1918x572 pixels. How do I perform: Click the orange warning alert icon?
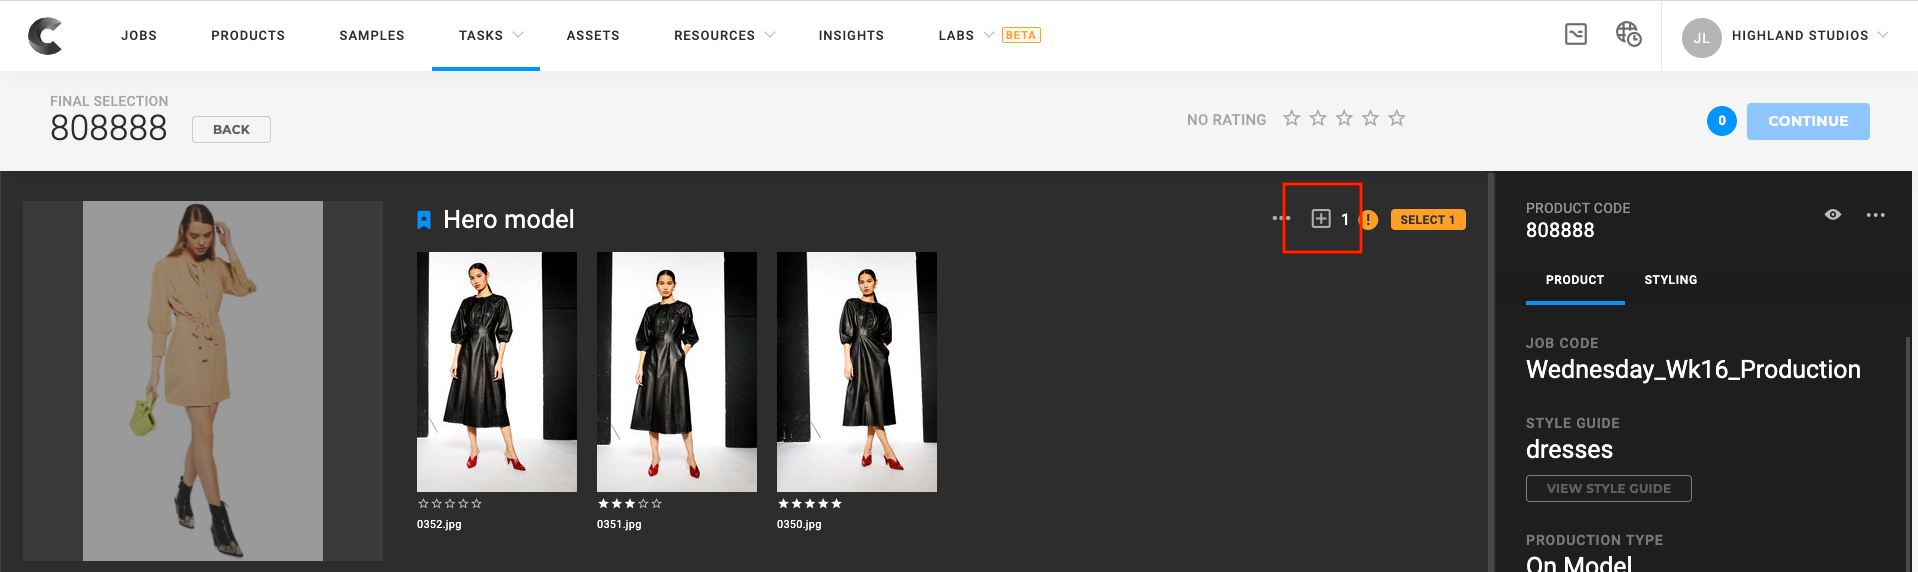[x=1369, y=220]
